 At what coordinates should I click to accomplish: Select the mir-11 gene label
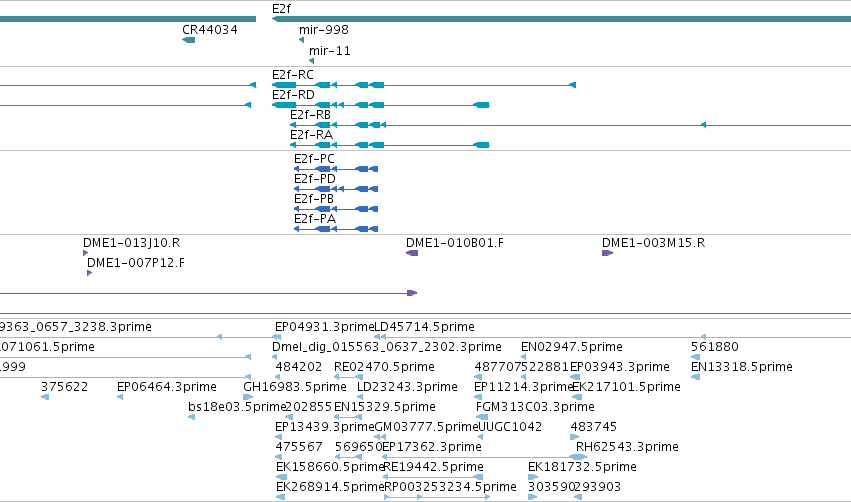point(329,51)
